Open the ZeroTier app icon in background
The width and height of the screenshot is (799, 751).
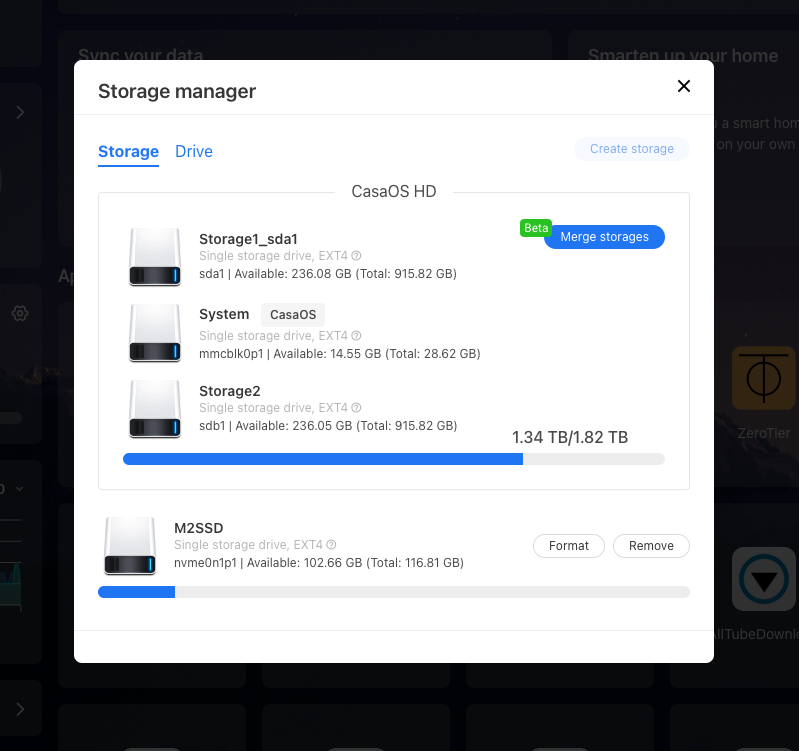click(x=763, y=378)
